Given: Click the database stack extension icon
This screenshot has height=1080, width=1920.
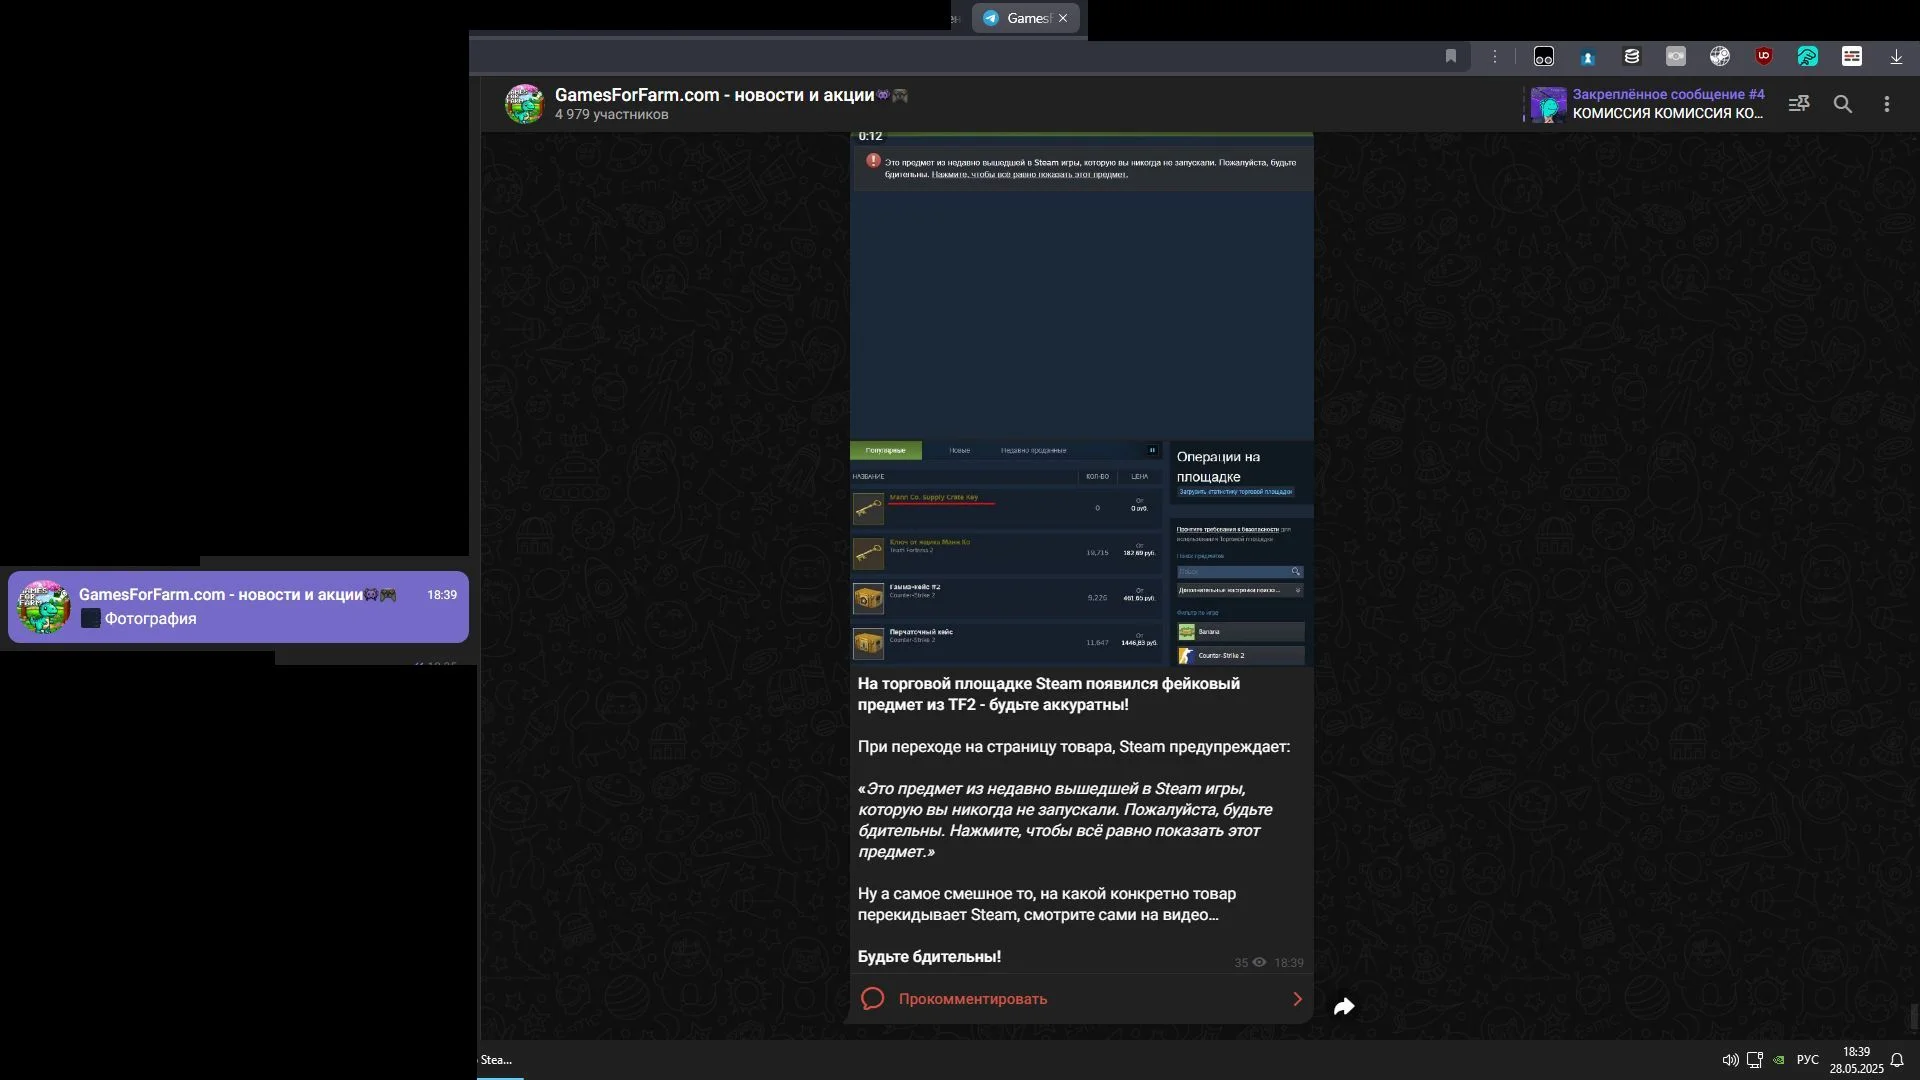Looking at the screenshot, I should click(1632, 57).
